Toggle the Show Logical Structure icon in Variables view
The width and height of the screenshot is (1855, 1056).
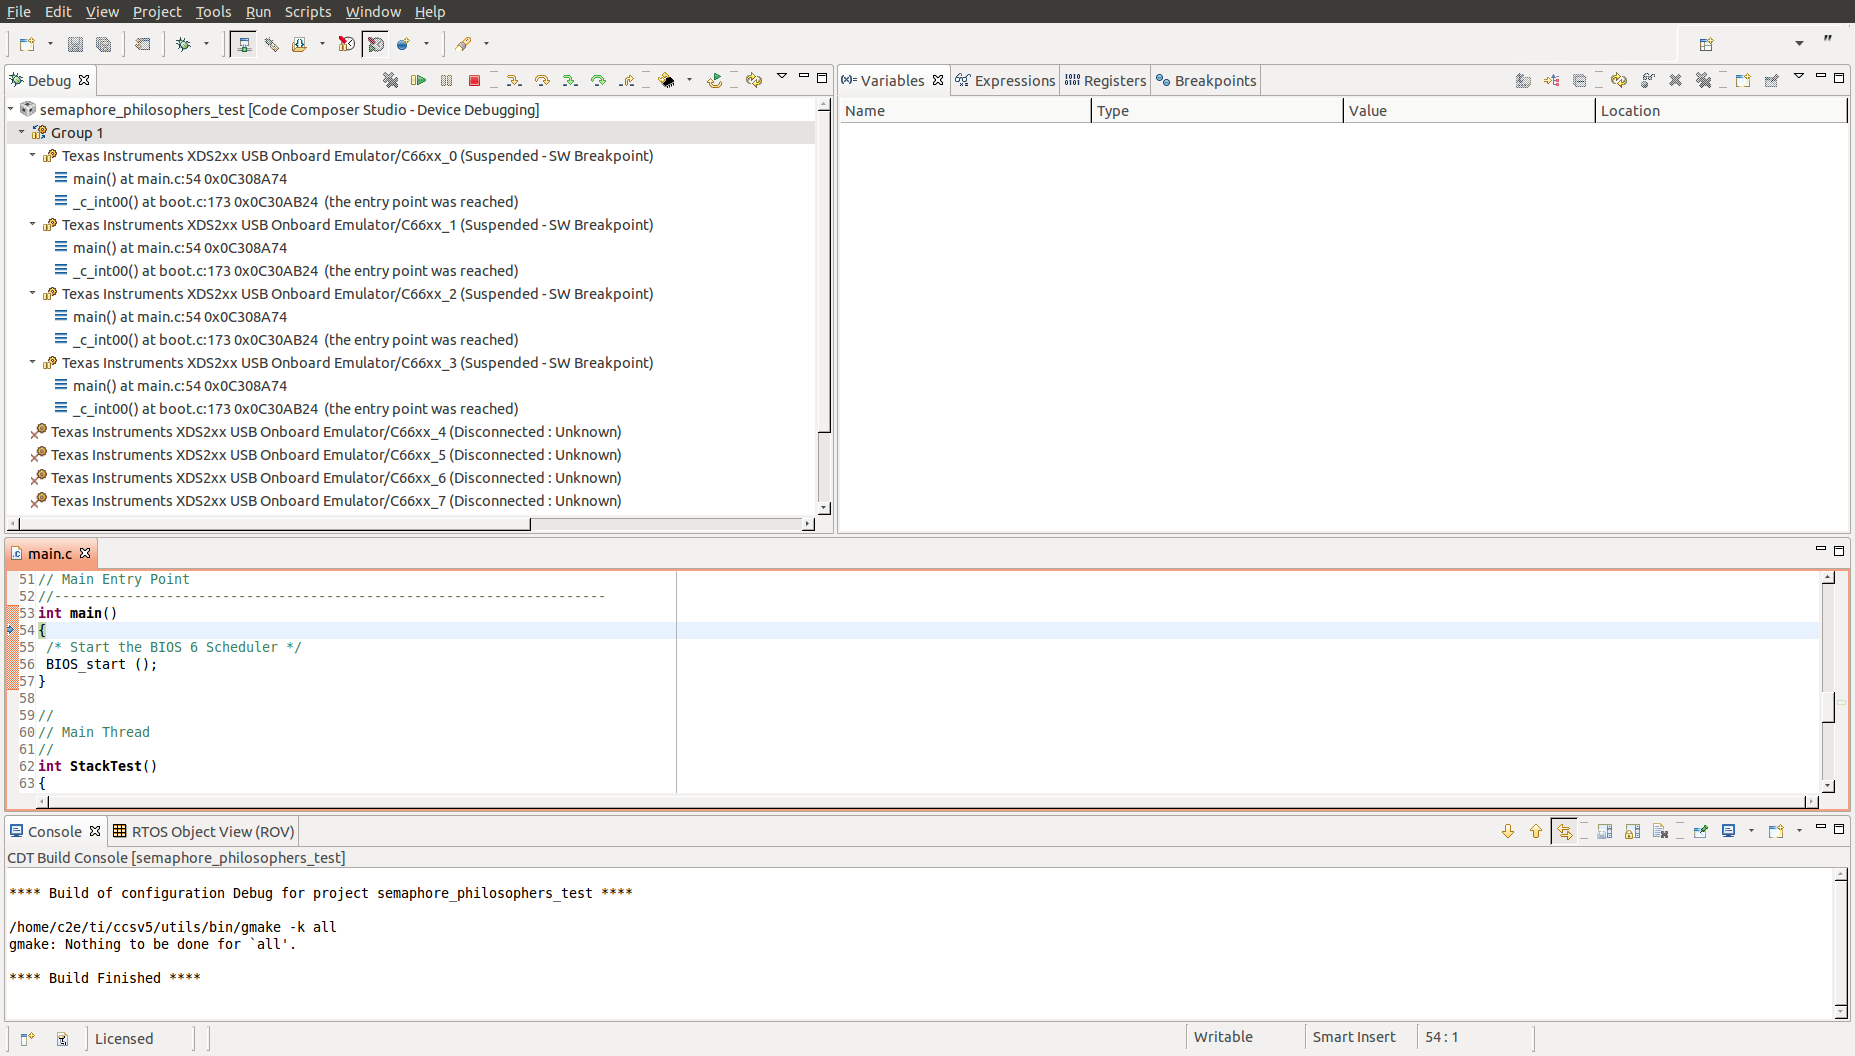click(x=1551, y=80)
